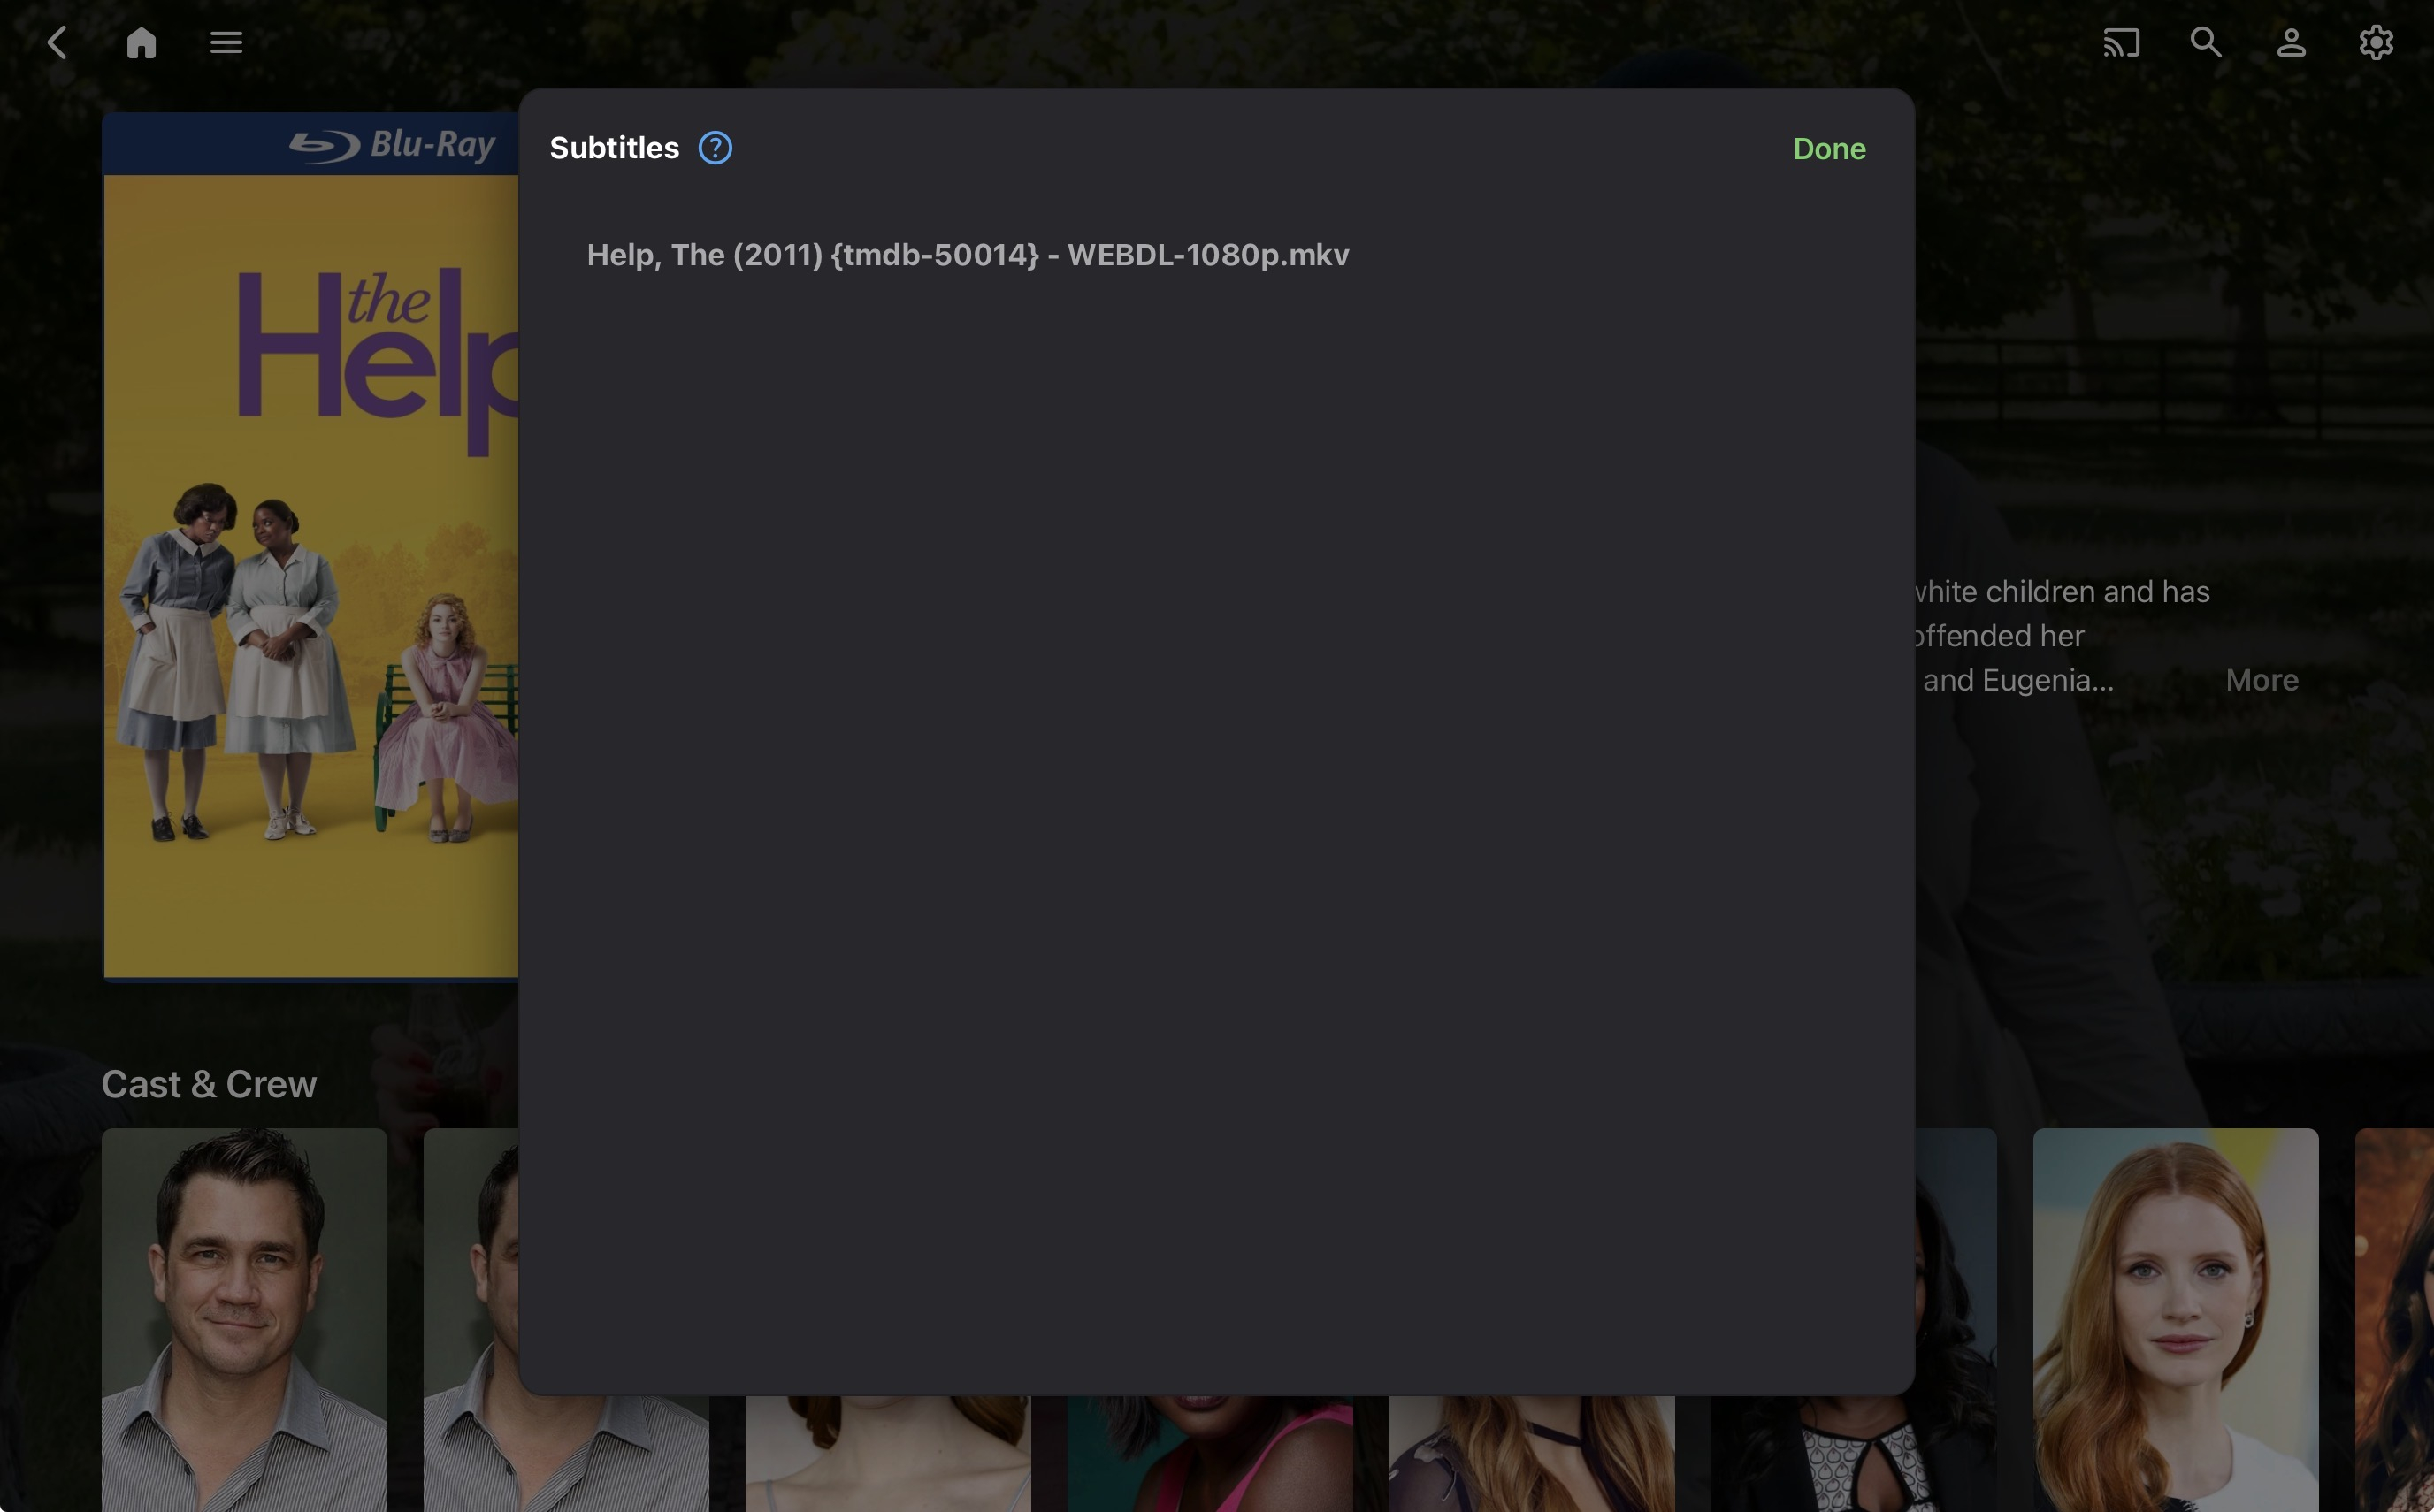
Task: Open the user profile icon
Action: click(x=2290, y=43)
